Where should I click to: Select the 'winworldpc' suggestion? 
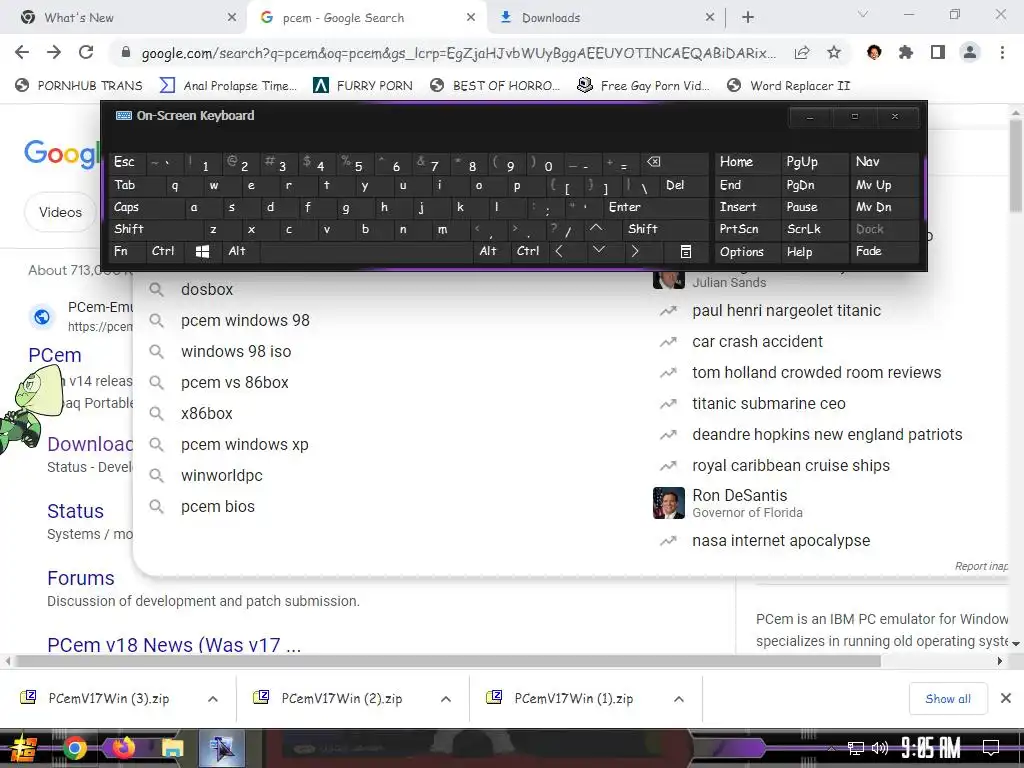[221, 475]
